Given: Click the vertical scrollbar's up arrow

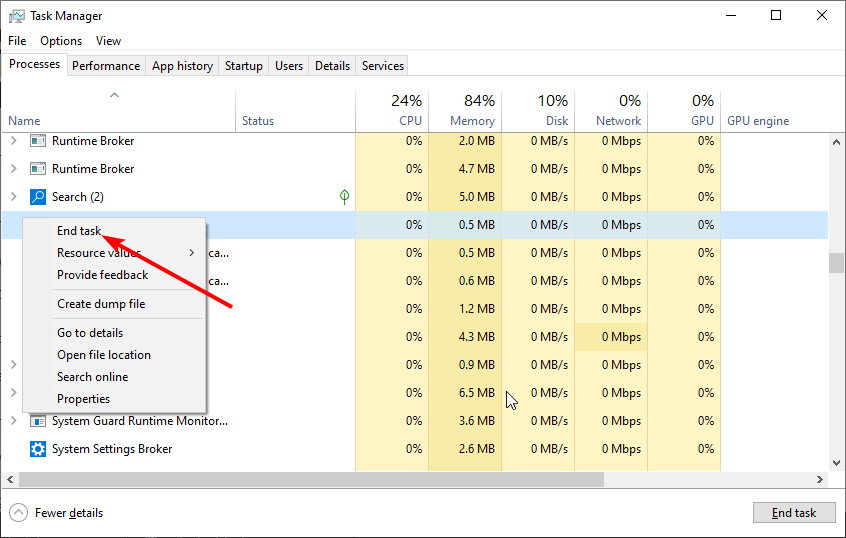Looking at the screenshot, I should click(x=837, y=143).
